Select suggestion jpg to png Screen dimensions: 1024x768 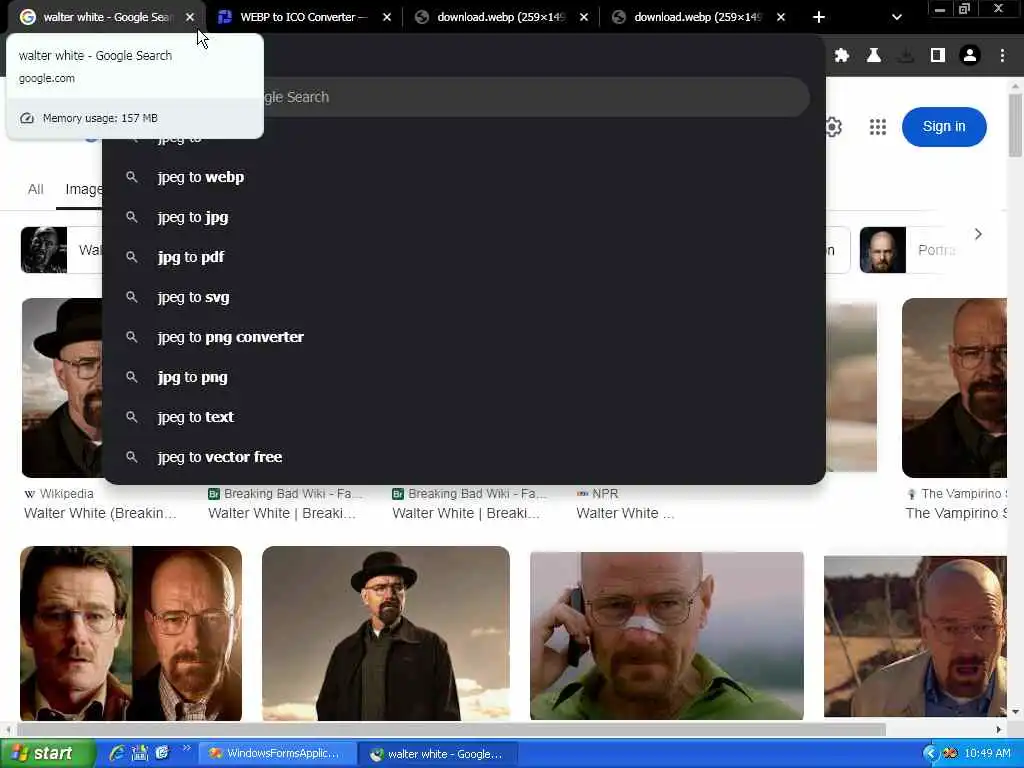(x=464, y=377)
